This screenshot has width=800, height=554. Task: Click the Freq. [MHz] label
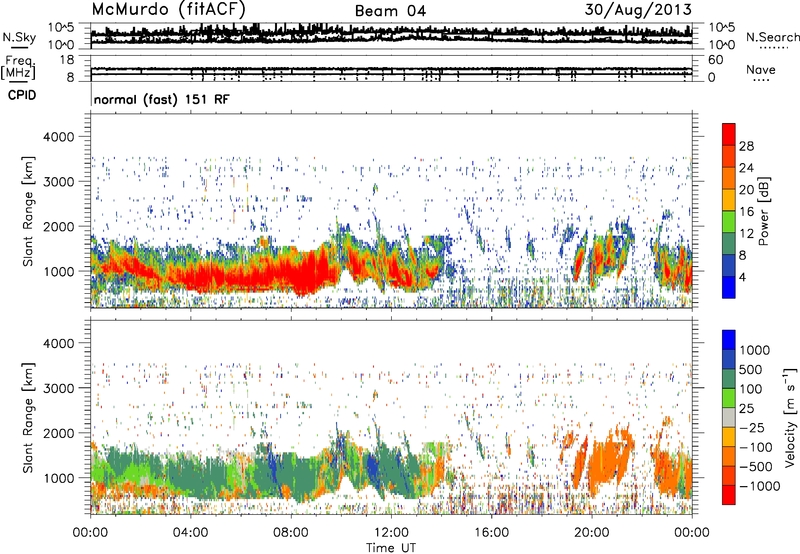tap(18, 68)
